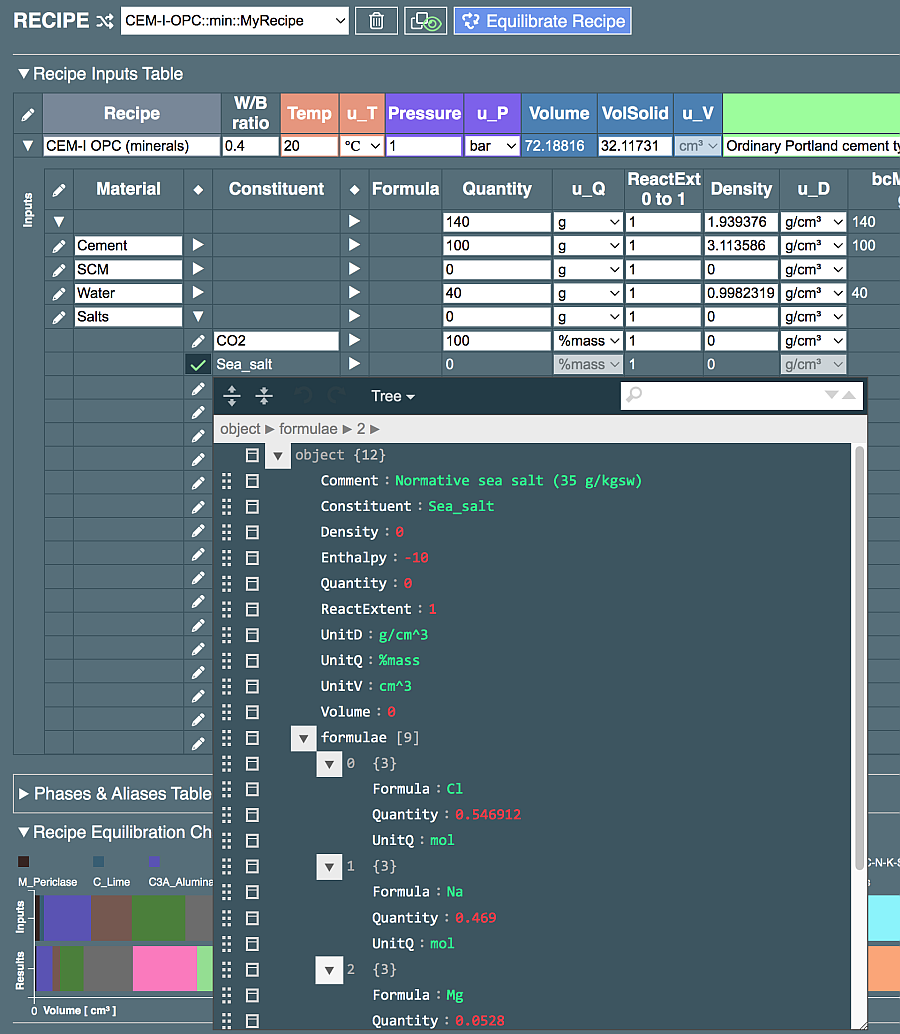Click formulae in the breadcrumb path
900x1034 pixels.
point(309,428)
